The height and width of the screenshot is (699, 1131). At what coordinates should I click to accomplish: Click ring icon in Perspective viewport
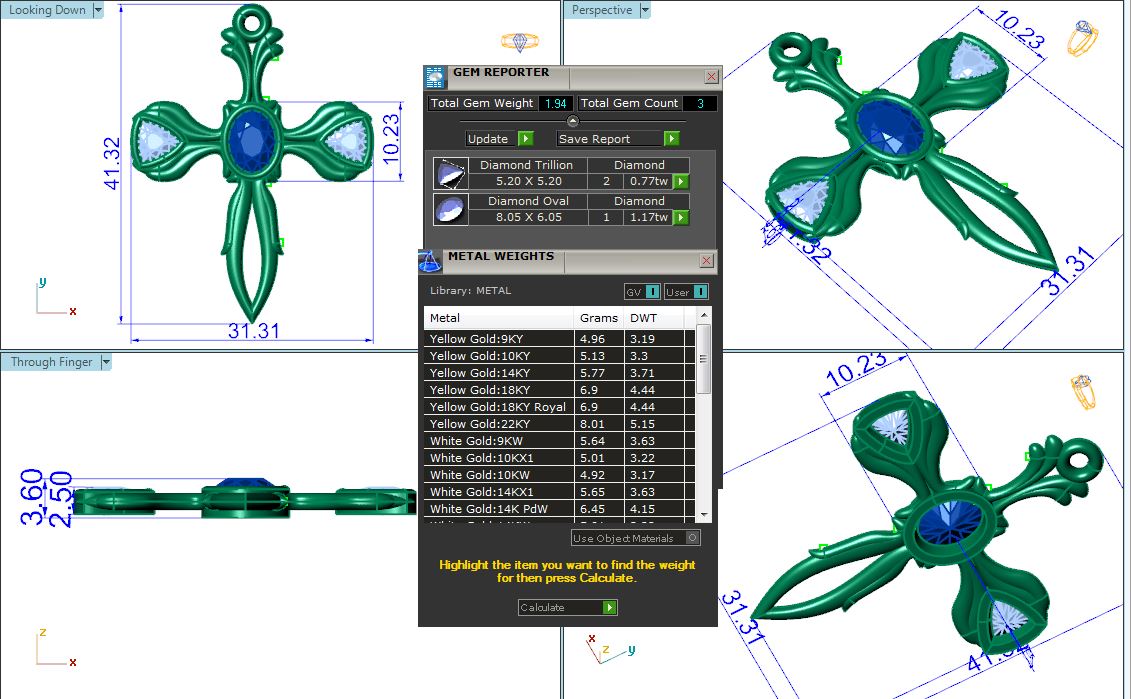pos(1082,40)
